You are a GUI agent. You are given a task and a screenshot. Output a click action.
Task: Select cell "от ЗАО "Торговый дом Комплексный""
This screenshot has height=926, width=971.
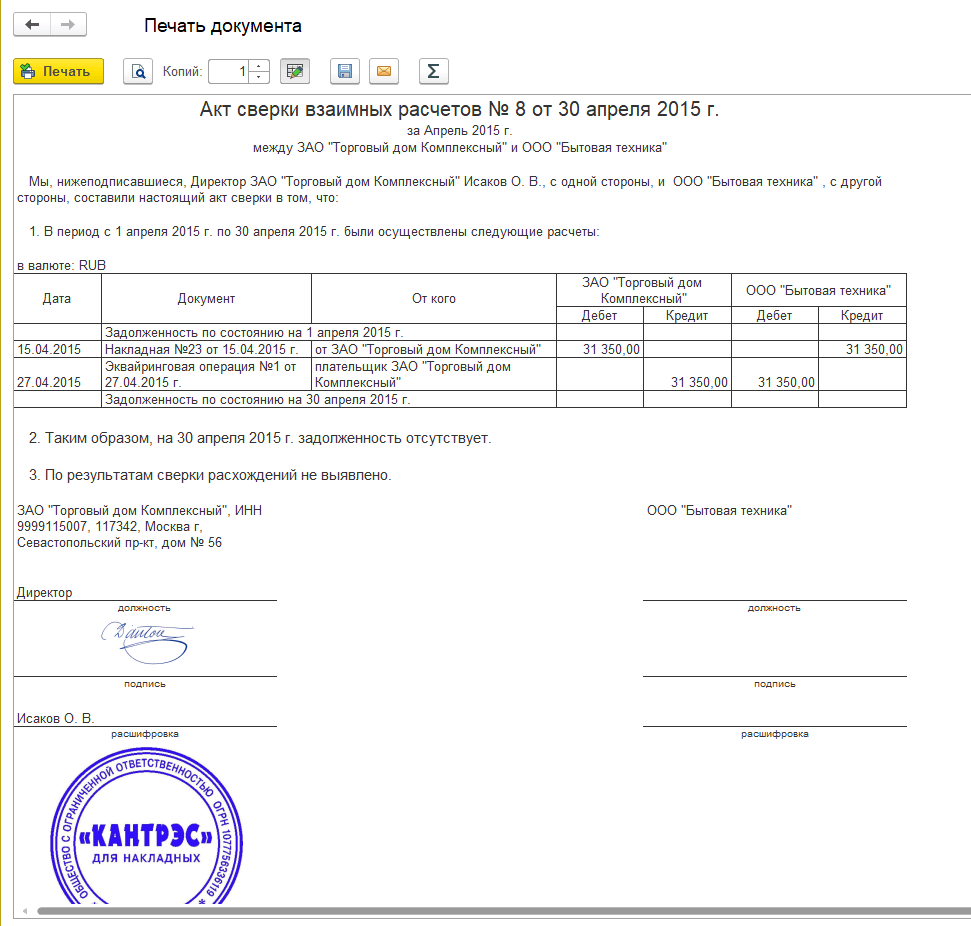[x=433, y=349]
